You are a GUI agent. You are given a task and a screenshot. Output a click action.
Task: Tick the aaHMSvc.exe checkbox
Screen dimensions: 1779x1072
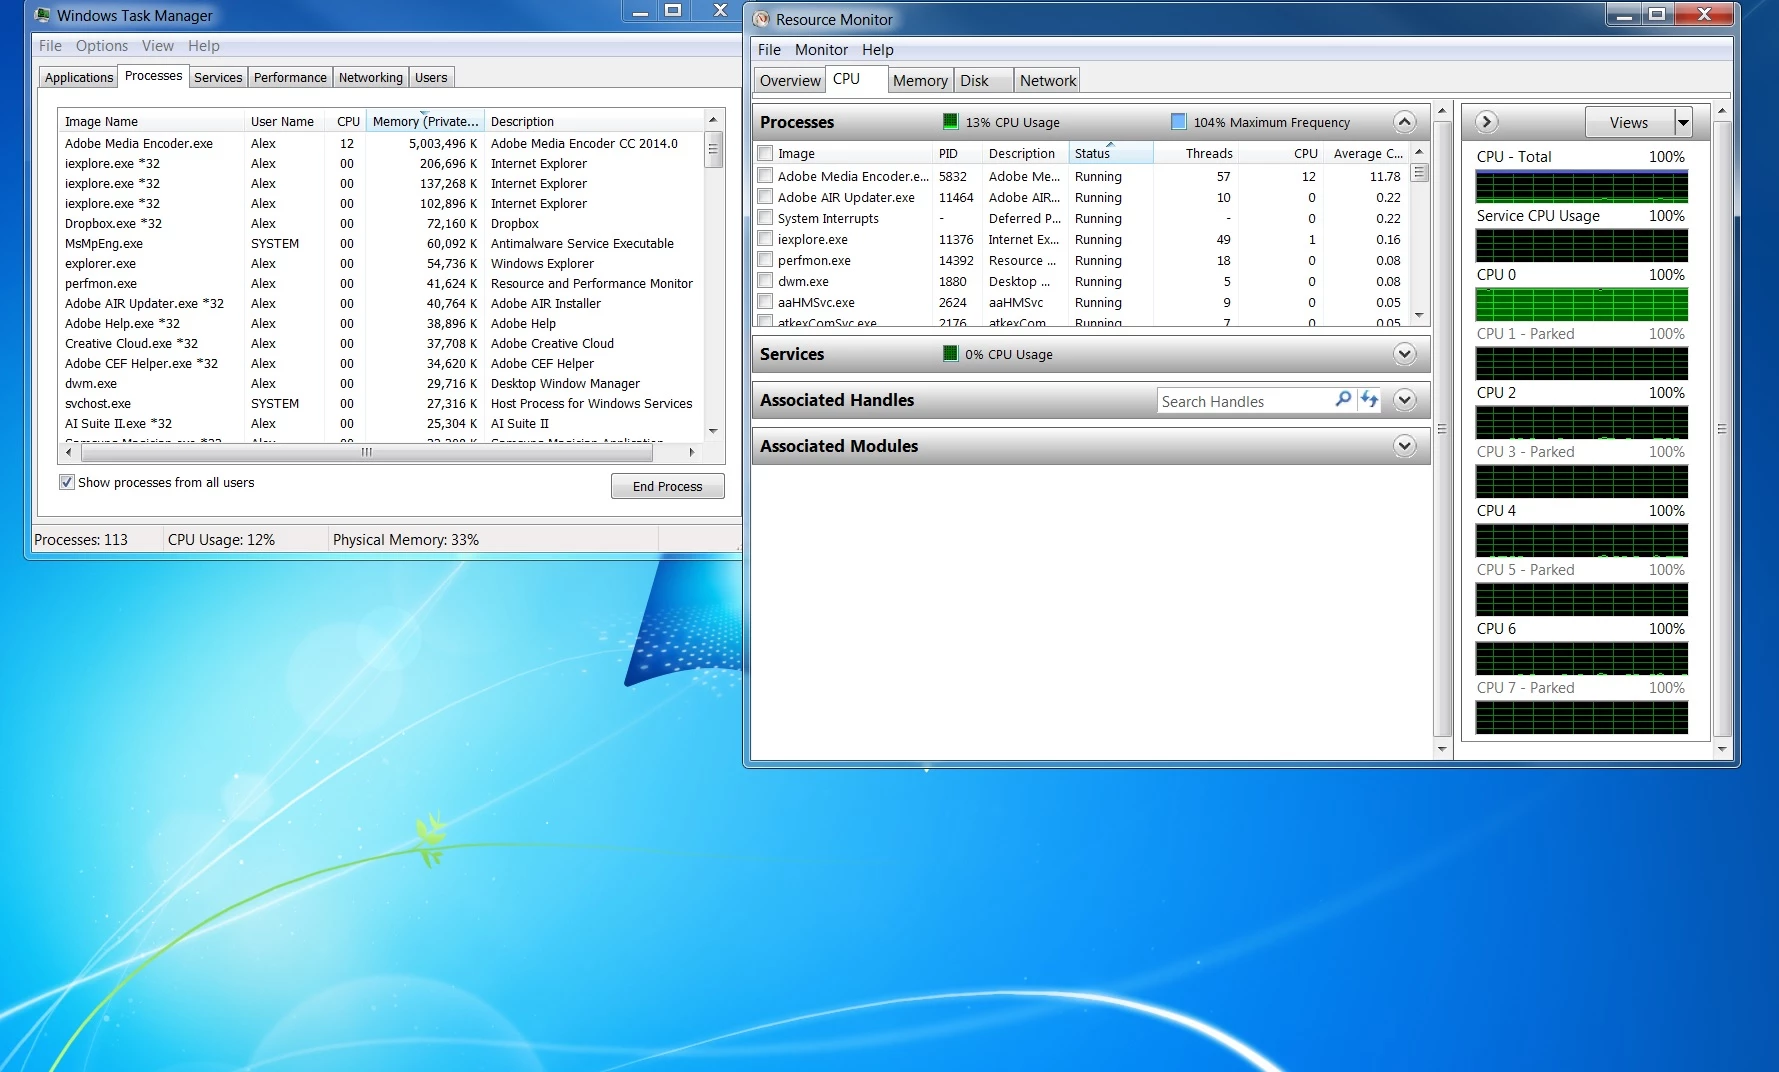point(765,302)
